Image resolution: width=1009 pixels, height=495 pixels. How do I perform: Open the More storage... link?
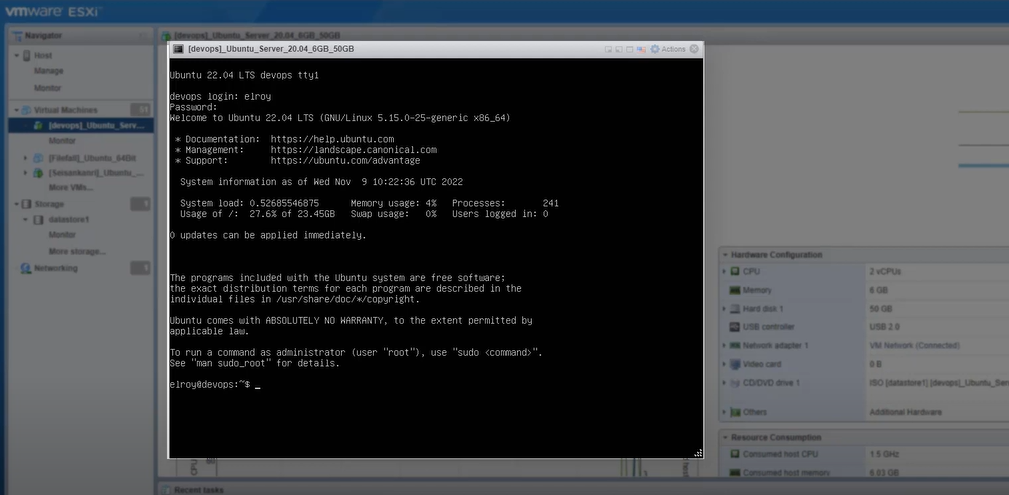click(x=77, y=251)
